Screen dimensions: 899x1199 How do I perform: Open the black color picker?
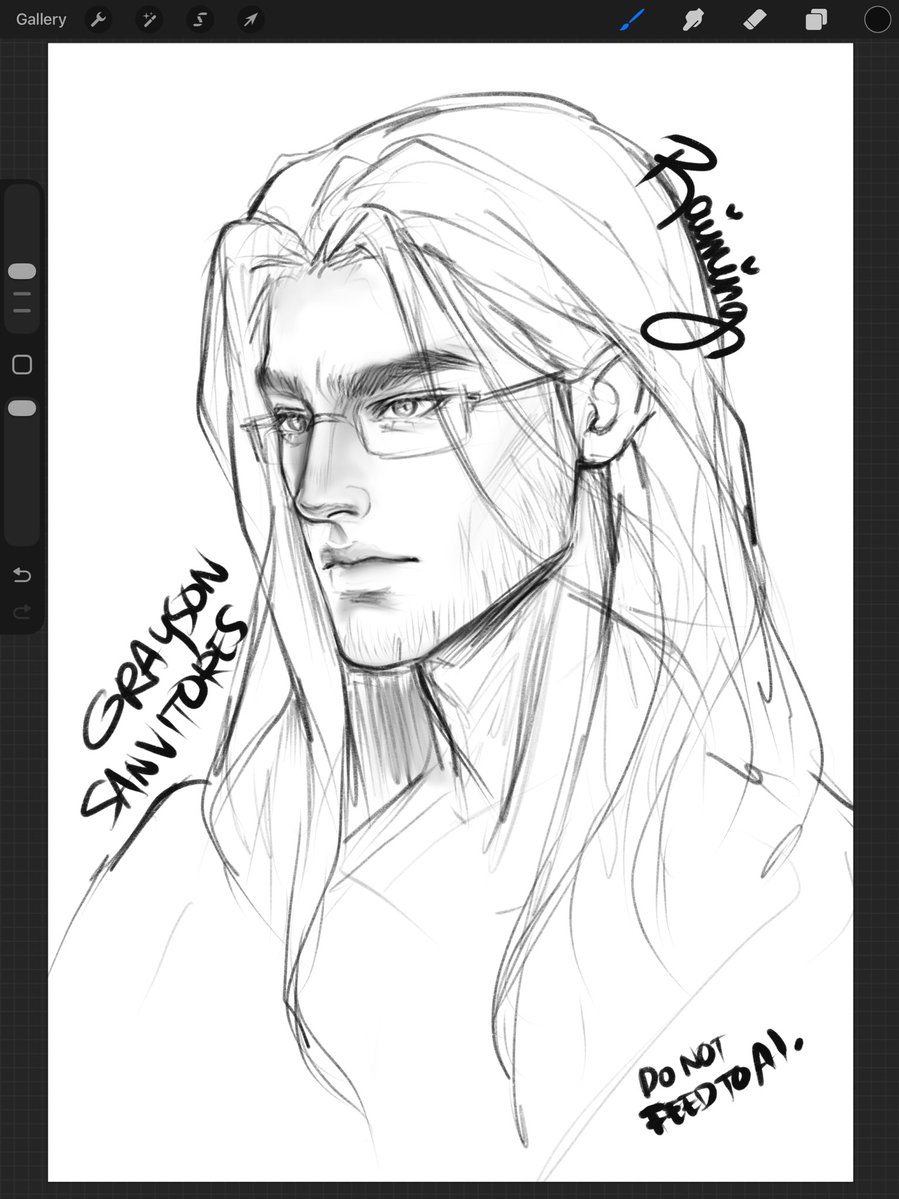coord(877,19)
